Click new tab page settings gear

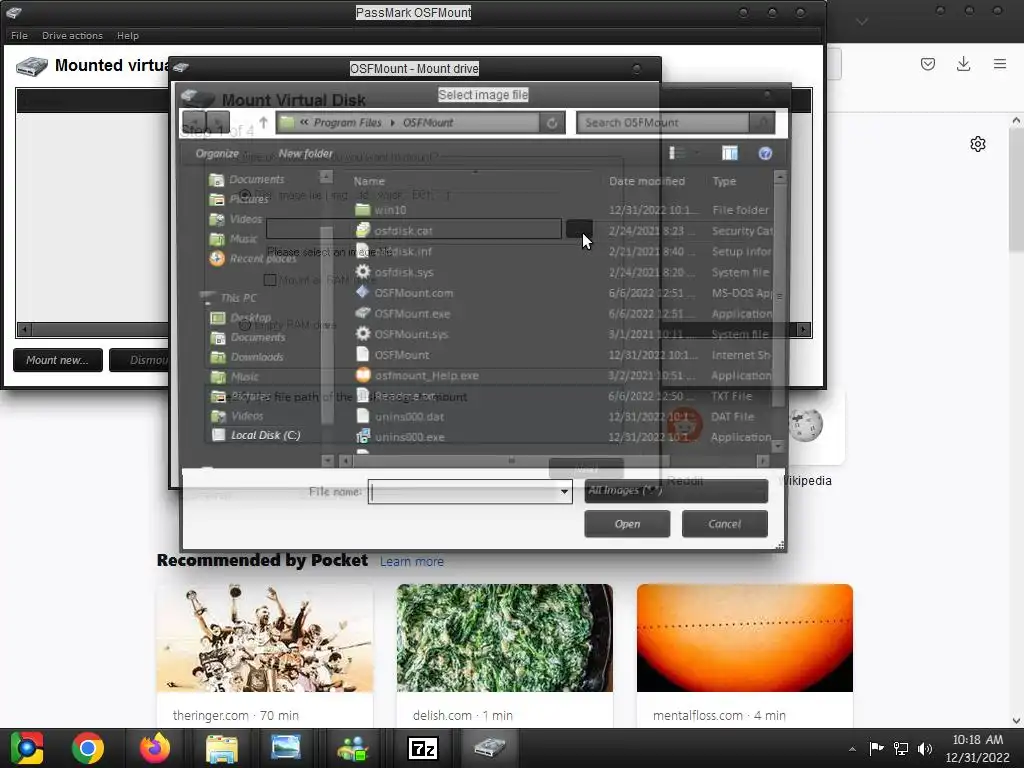tap(977, 144)
